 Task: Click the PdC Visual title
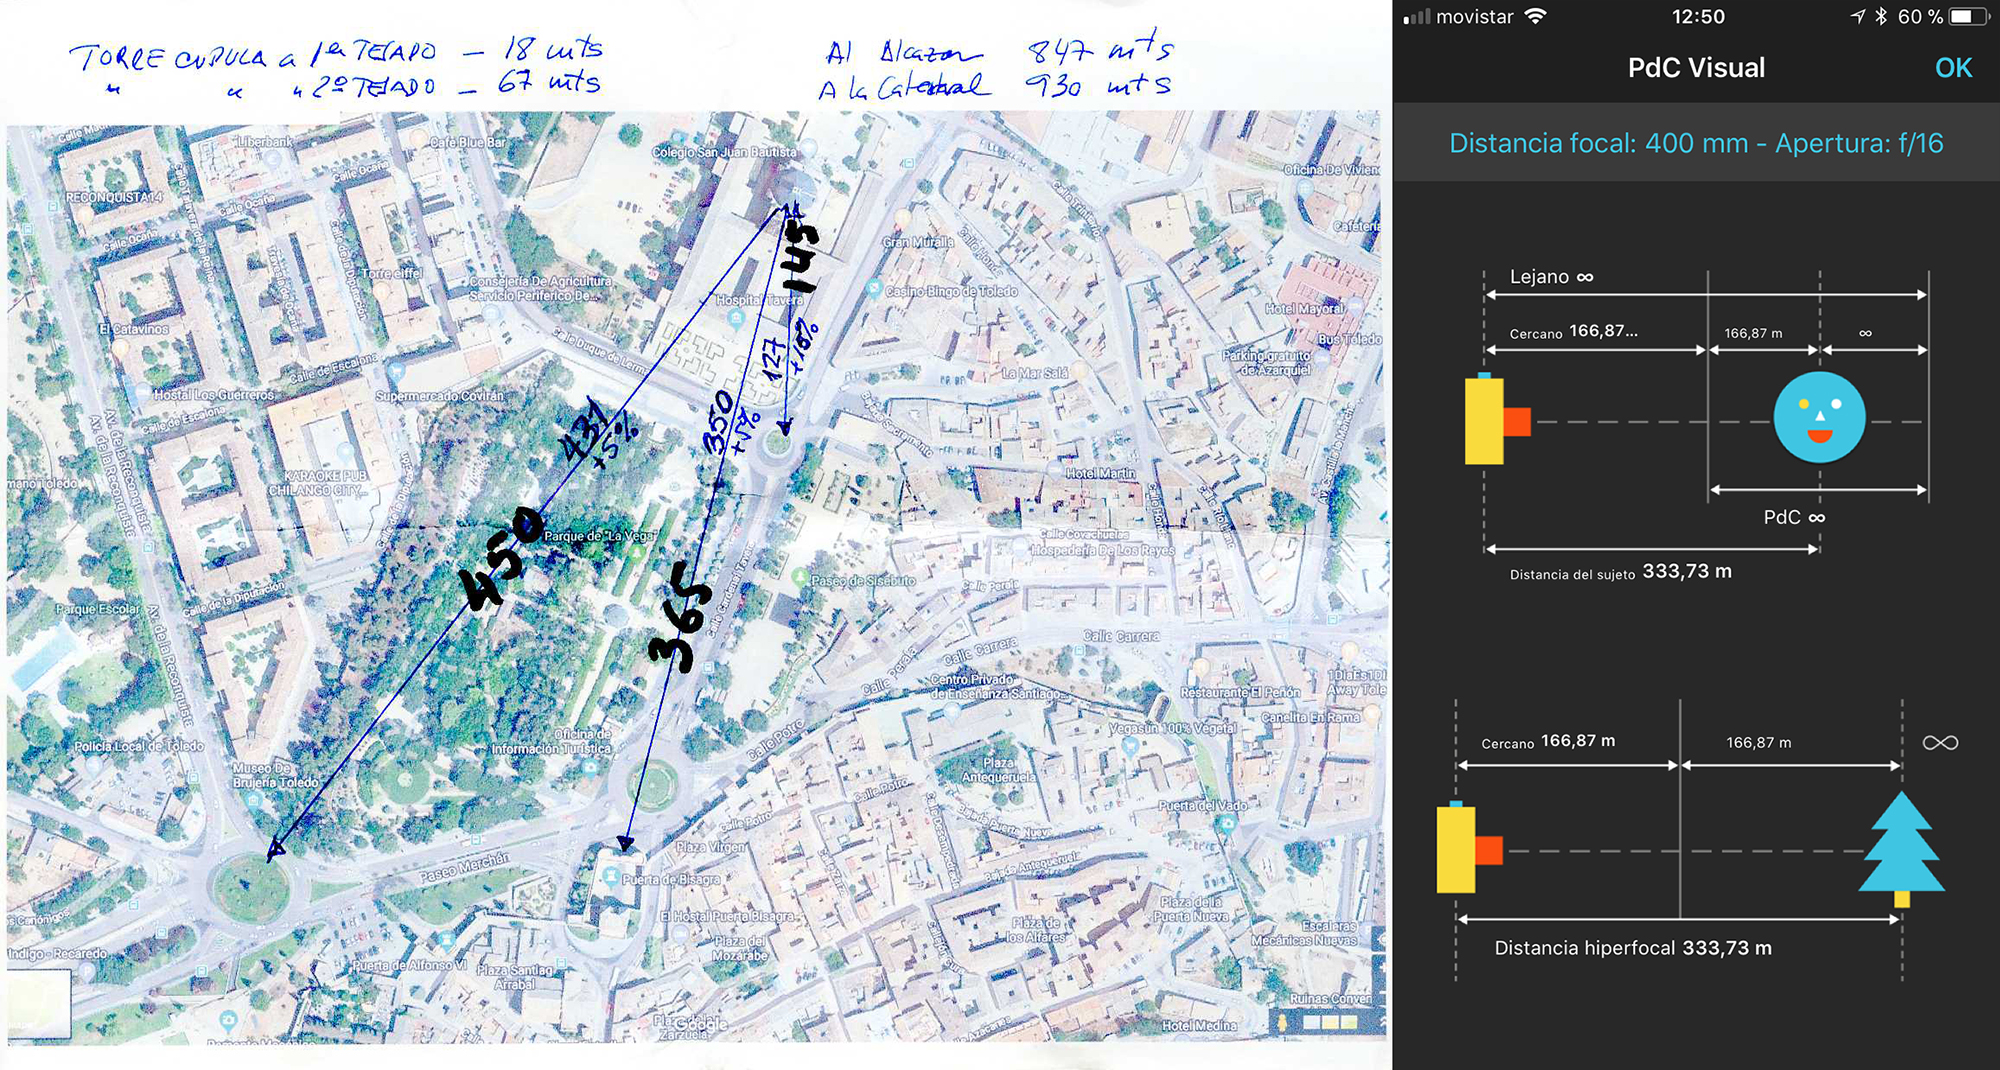pyautogui.click(x=1695, y=68)
